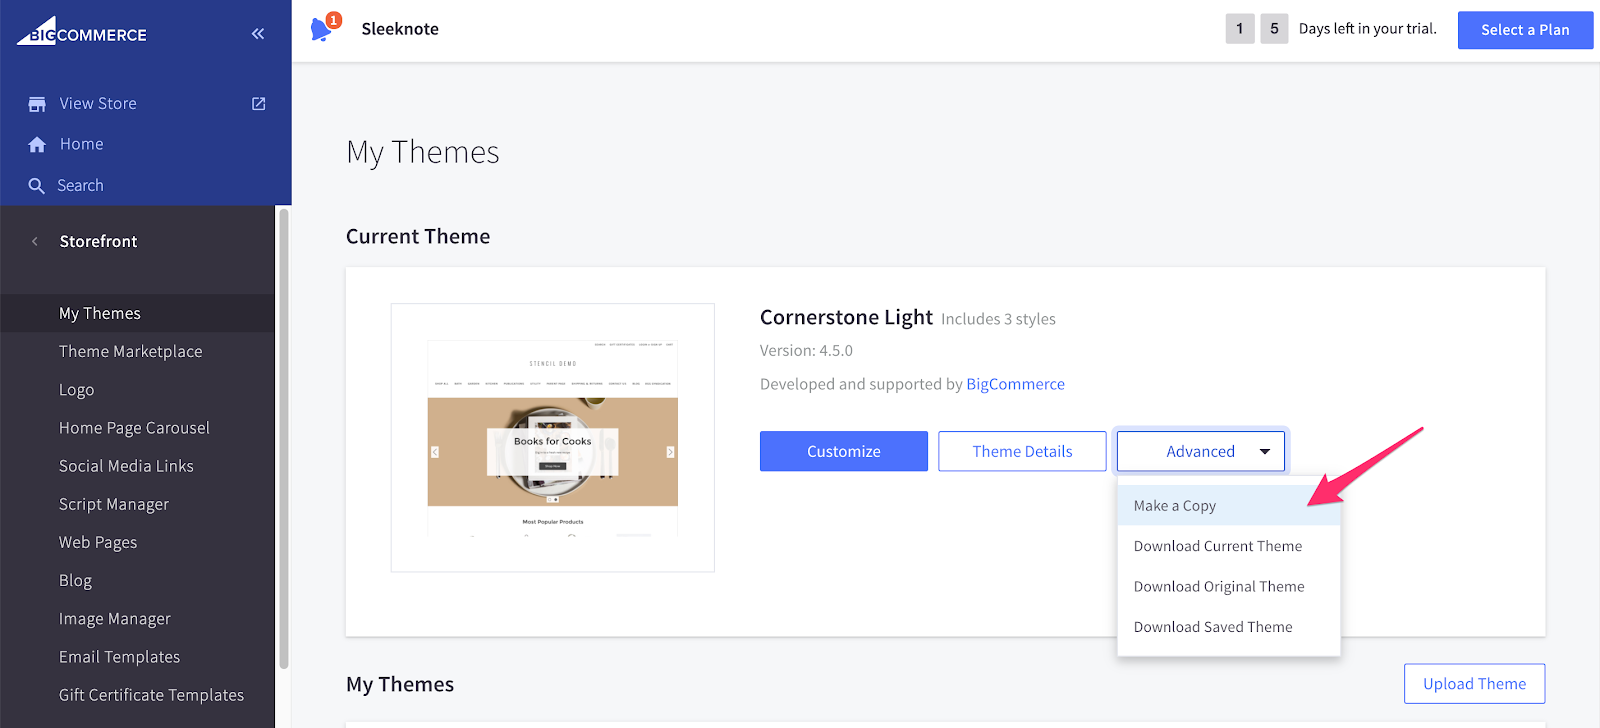Click the BigCommerce logo

tap(82, 32)
